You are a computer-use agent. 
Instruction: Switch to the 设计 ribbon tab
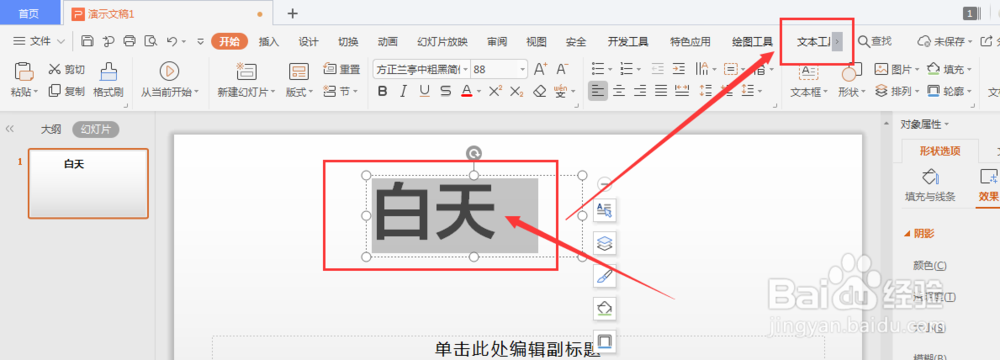point(308,41)
